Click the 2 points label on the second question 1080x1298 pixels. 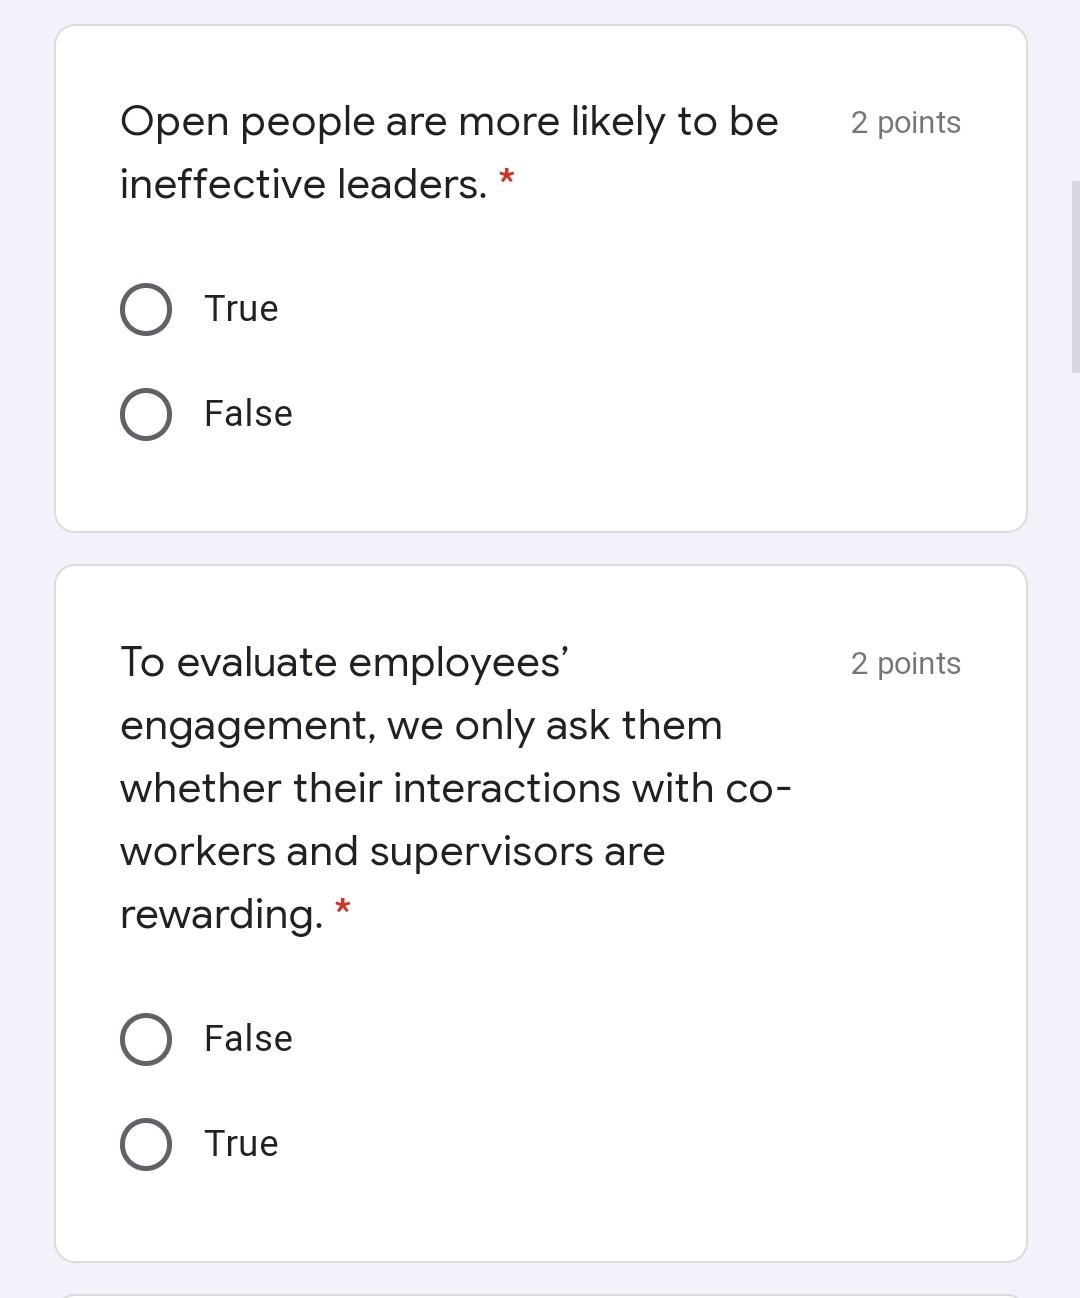(x=905, y=662)
